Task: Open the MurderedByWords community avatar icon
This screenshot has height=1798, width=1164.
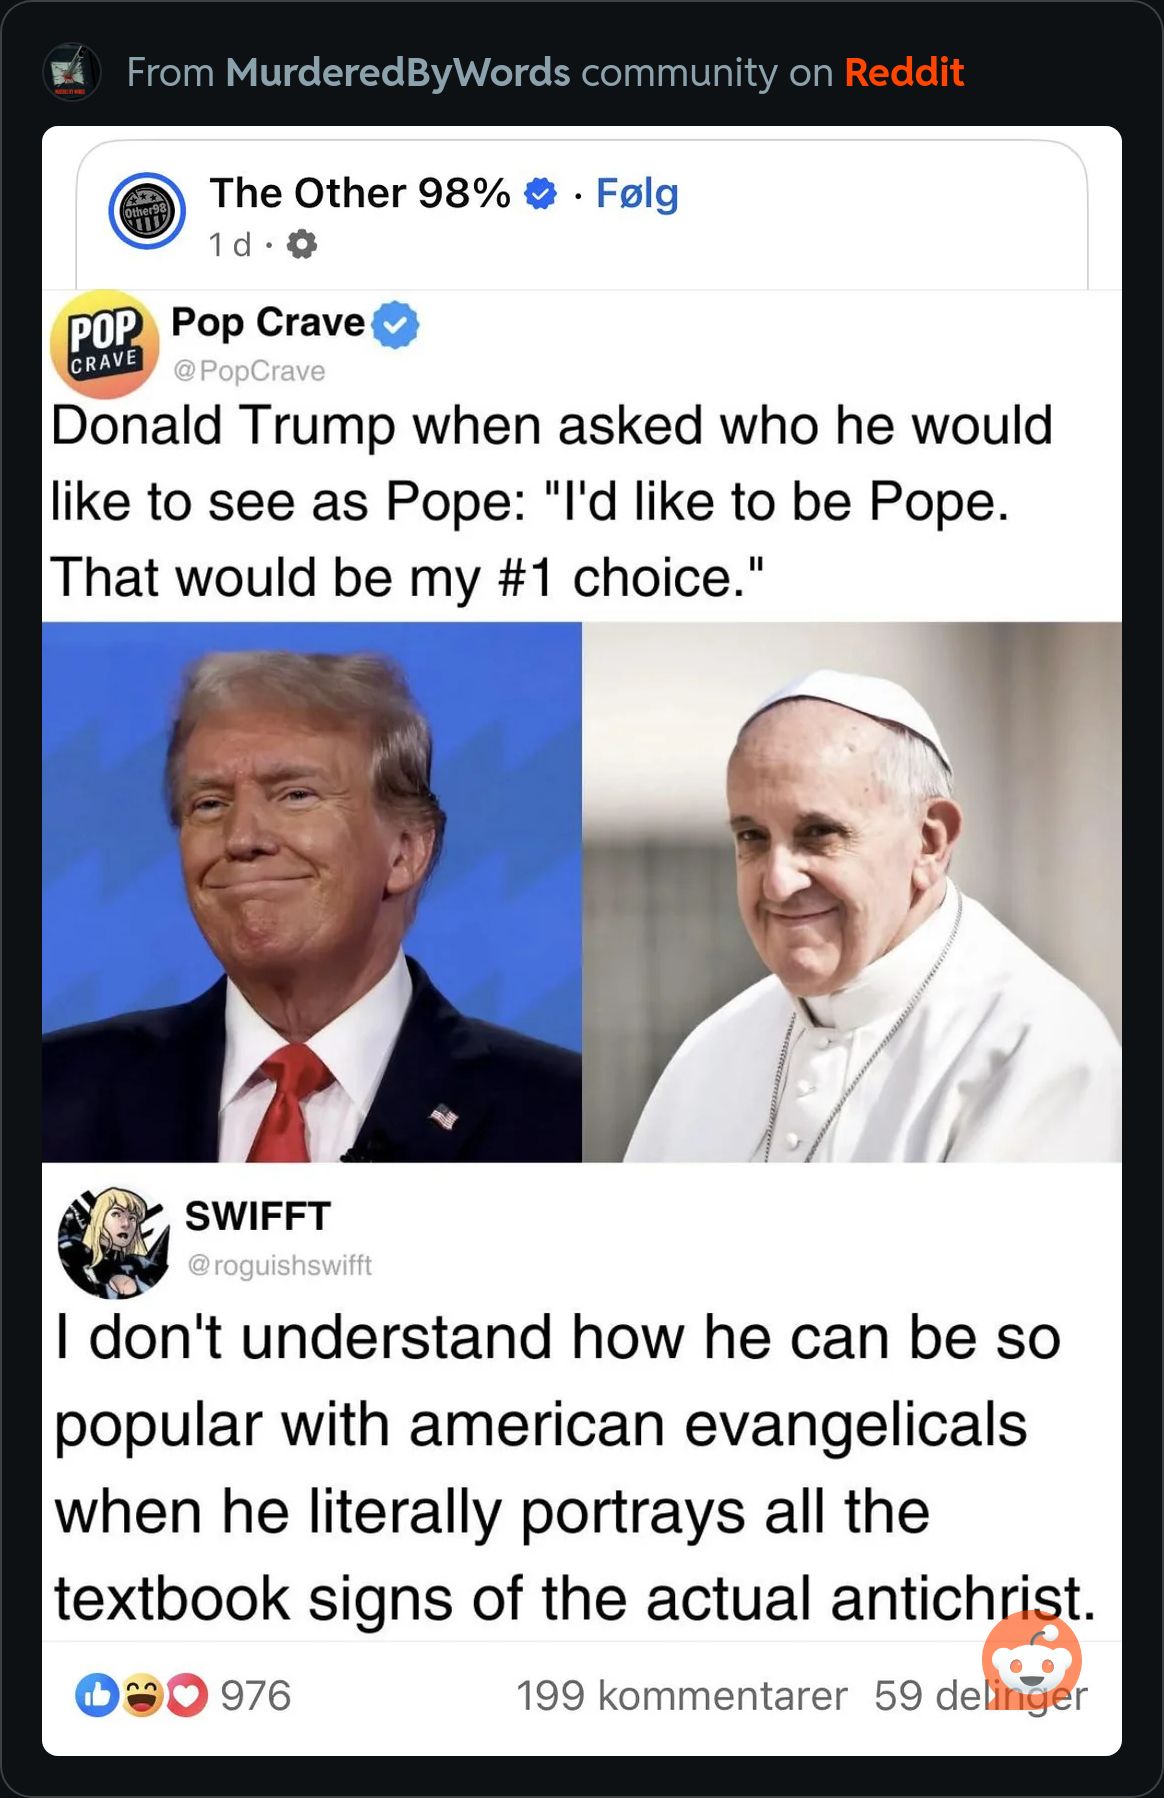Action: (72, 72)
